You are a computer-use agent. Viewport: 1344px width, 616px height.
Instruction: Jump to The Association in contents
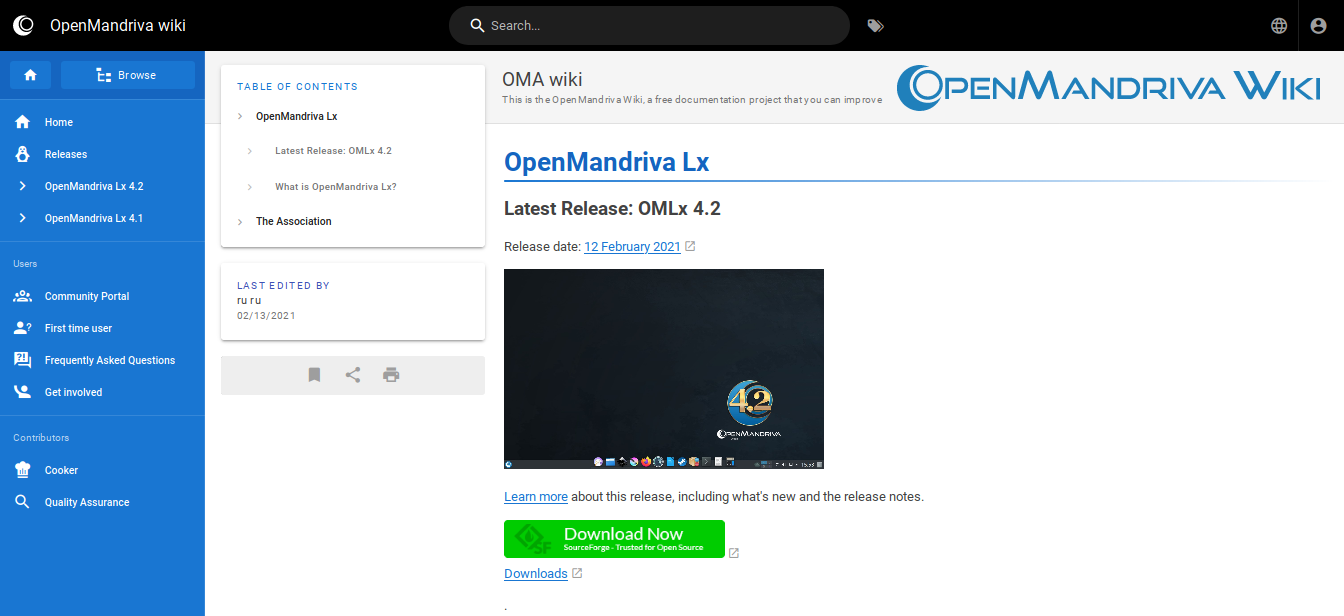(293, 221)
